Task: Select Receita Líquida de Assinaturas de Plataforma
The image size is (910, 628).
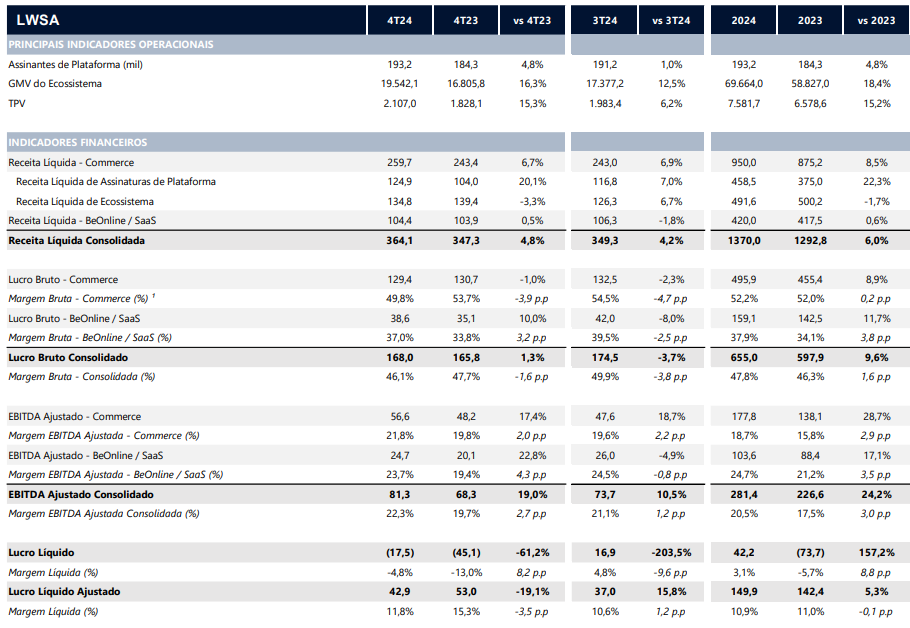Action: coord(116,182)
